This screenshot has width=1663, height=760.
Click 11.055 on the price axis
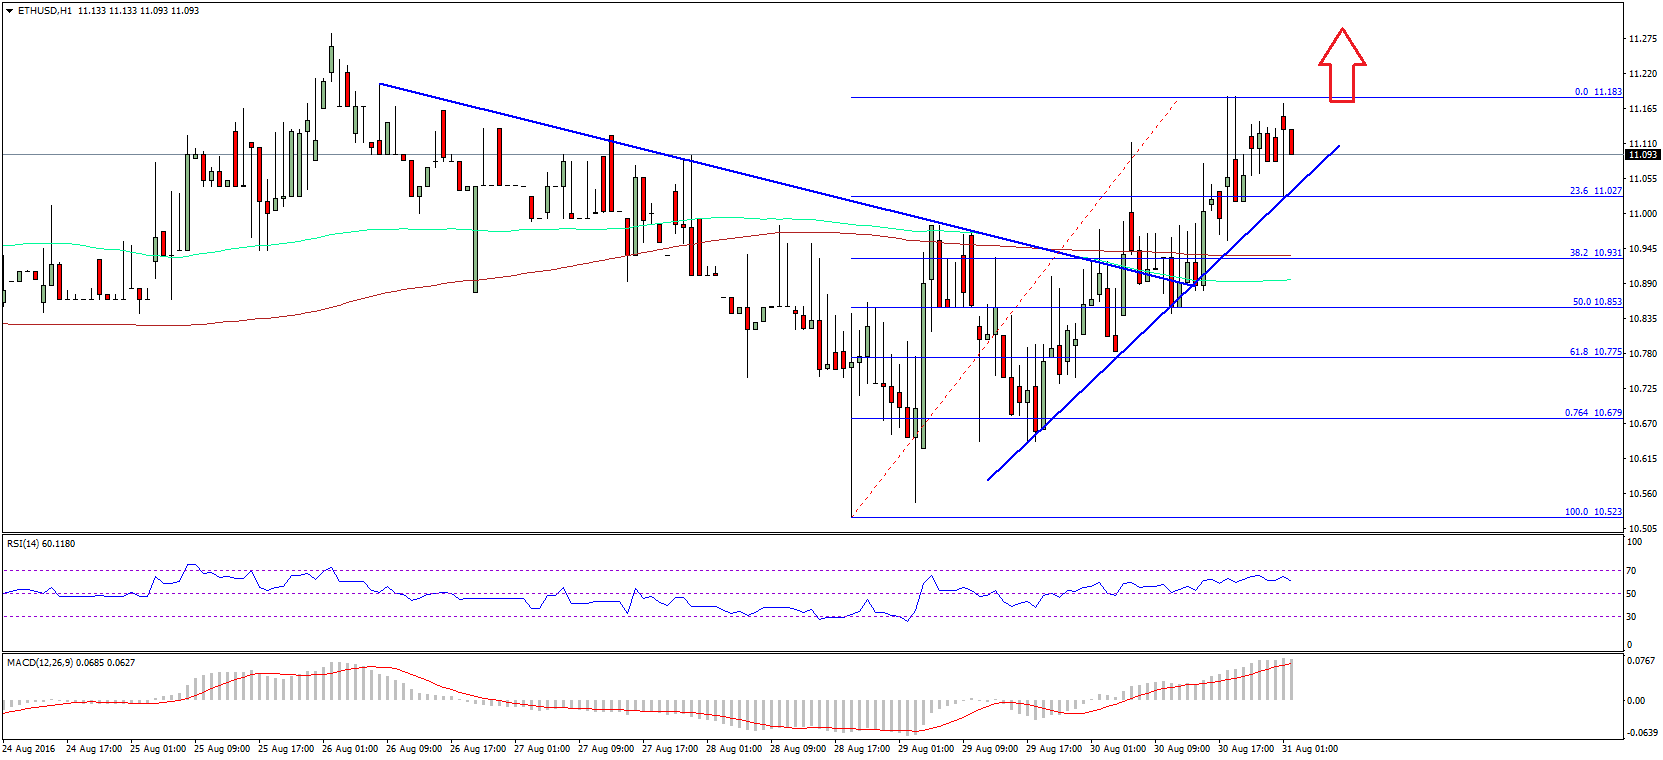point(1643,179)
